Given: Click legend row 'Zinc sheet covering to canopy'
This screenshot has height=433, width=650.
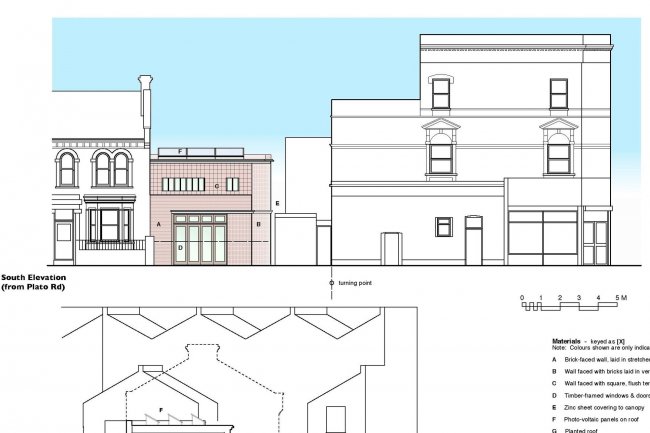Looking at the screenshot, I should [x=598, y=408].
